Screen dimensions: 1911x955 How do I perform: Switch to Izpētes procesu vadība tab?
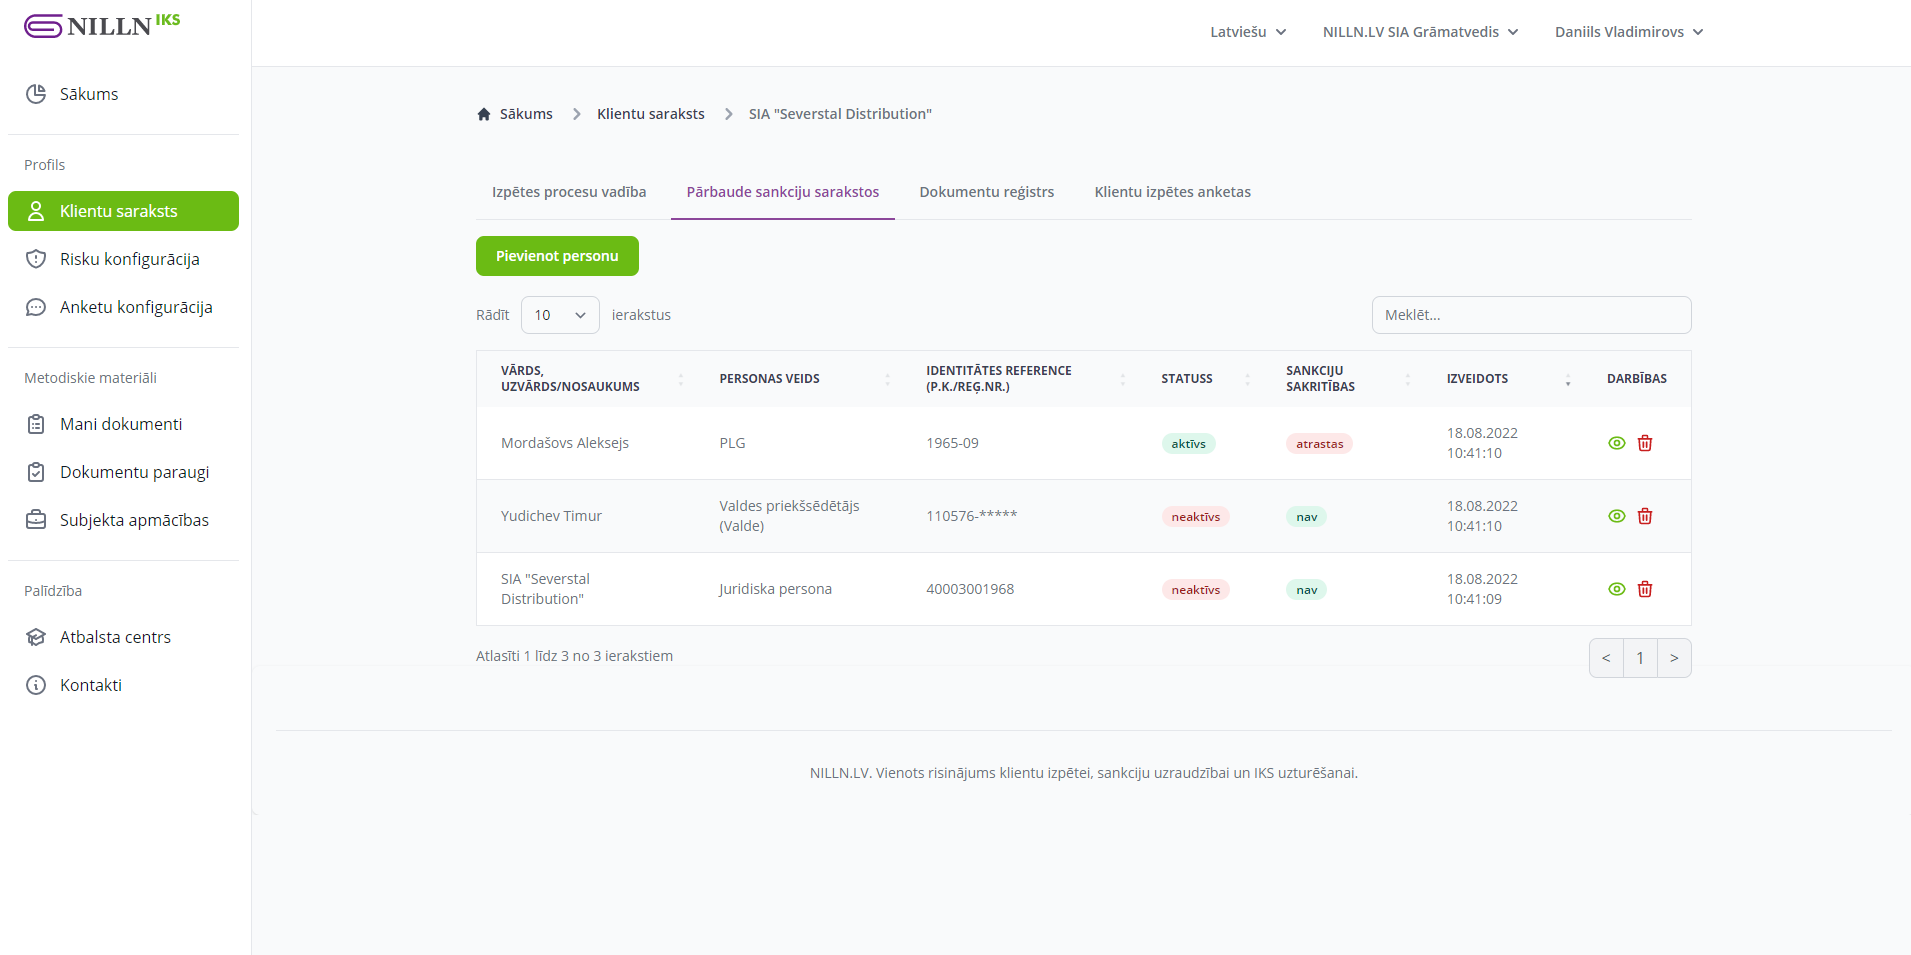pos(569,192)
